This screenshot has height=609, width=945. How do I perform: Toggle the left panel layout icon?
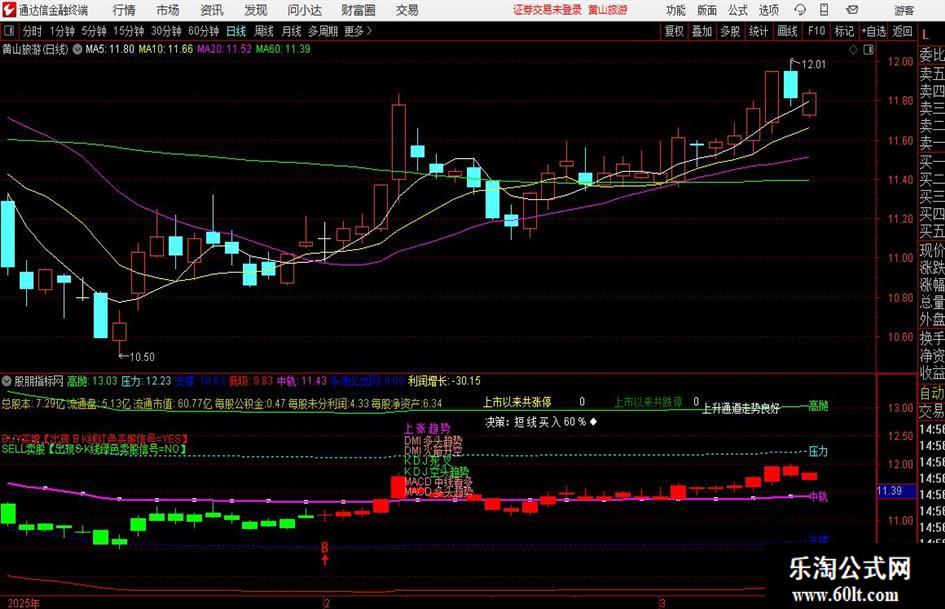pos(8,31)
